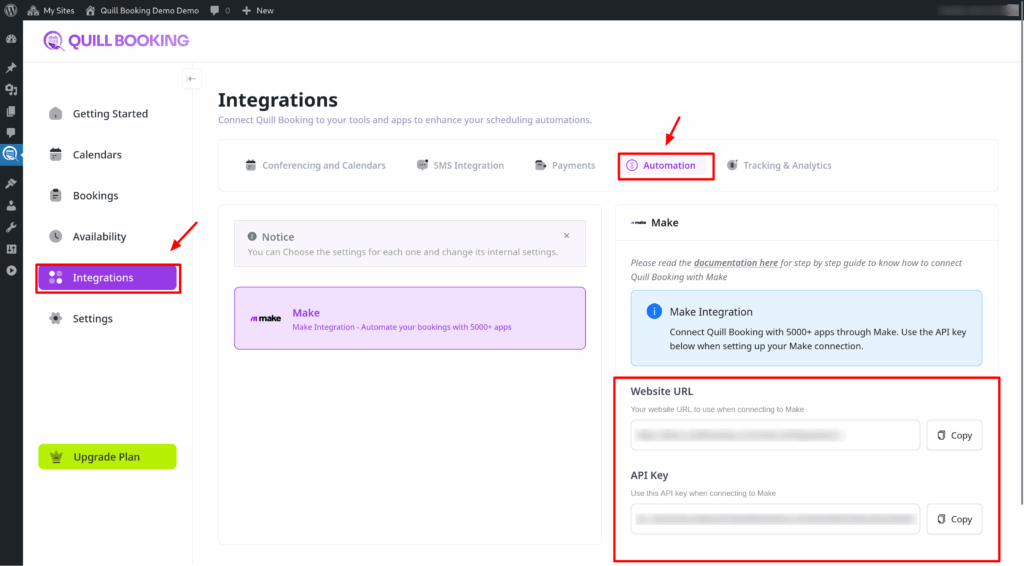Image resolution: width=1024 pixels, height=566 pixels.
Task: Open comments bubble in top admin bar
Action: 219,10
